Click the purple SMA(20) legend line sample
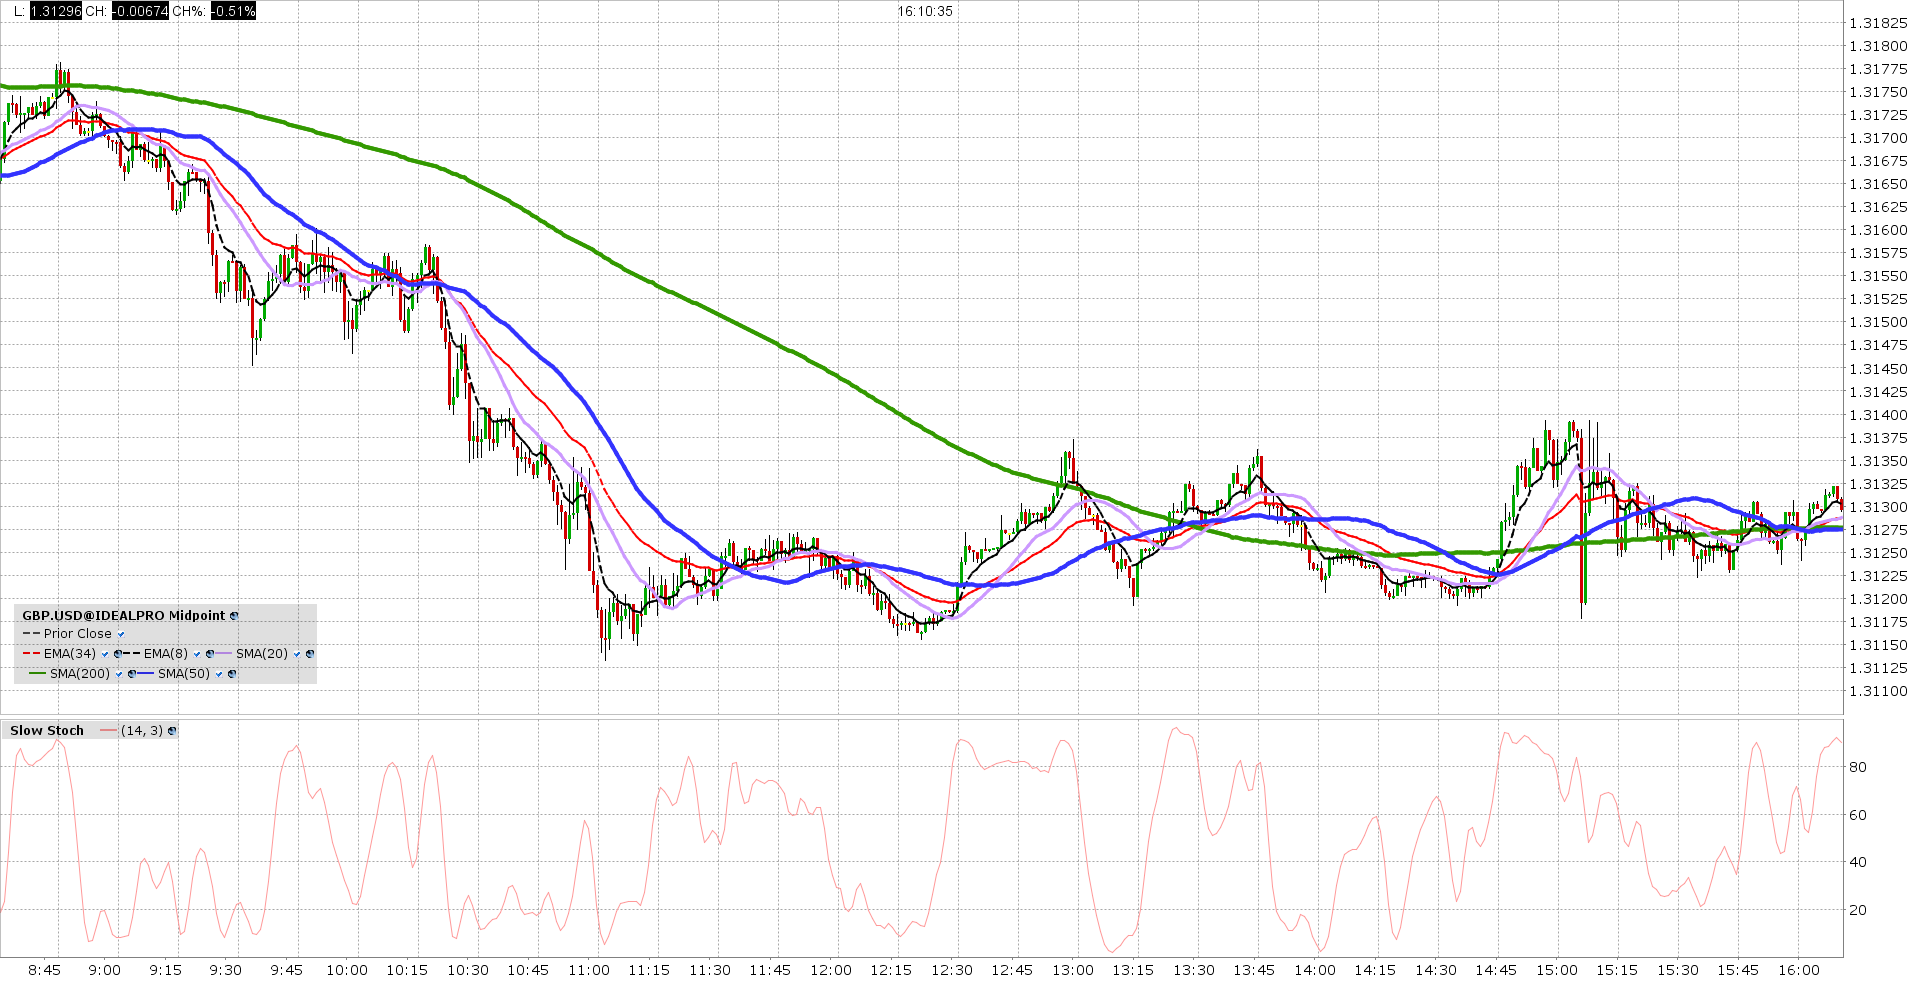 tap(223, 653)
